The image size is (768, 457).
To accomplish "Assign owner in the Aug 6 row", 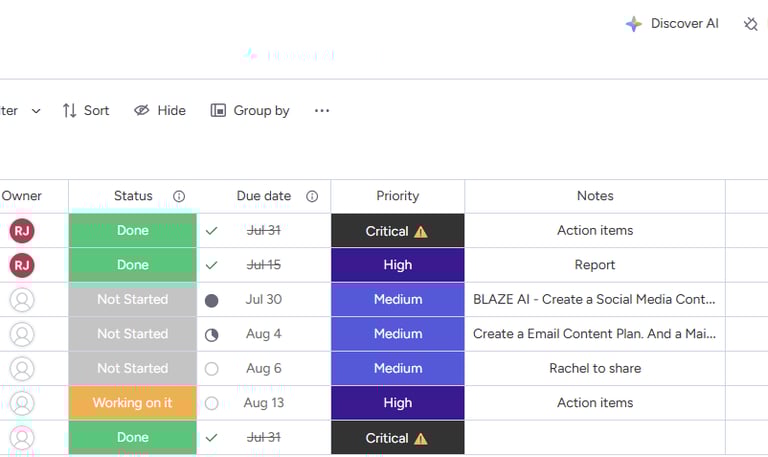I will point(22,369).
